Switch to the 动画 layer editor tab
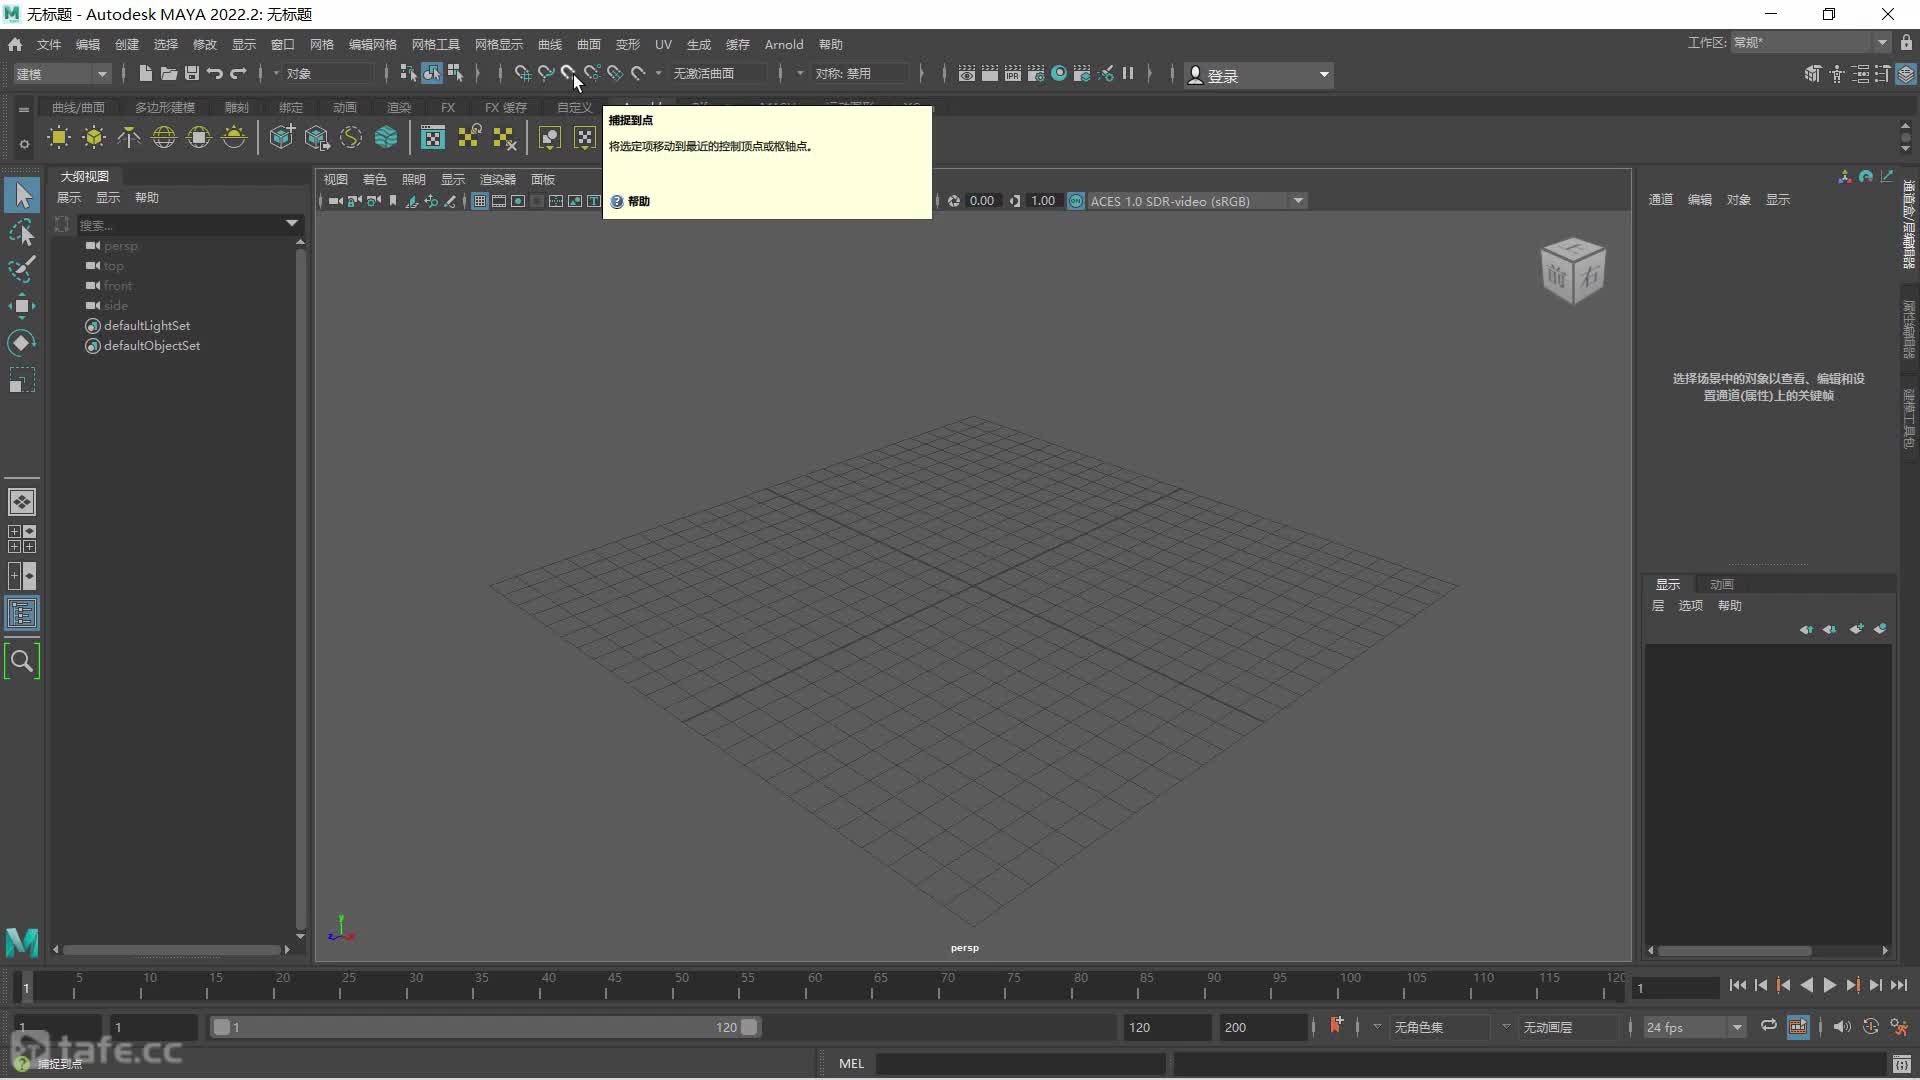The height and width of the screenshot is (1080, 1920). (x=1722, y=584)
